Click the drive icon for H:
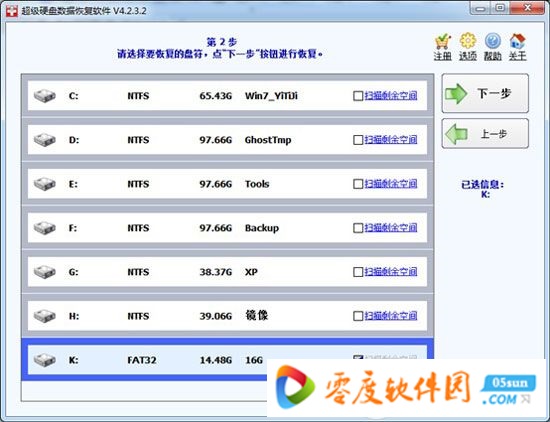Screen dimensions: 550x422 coord(45,316)
